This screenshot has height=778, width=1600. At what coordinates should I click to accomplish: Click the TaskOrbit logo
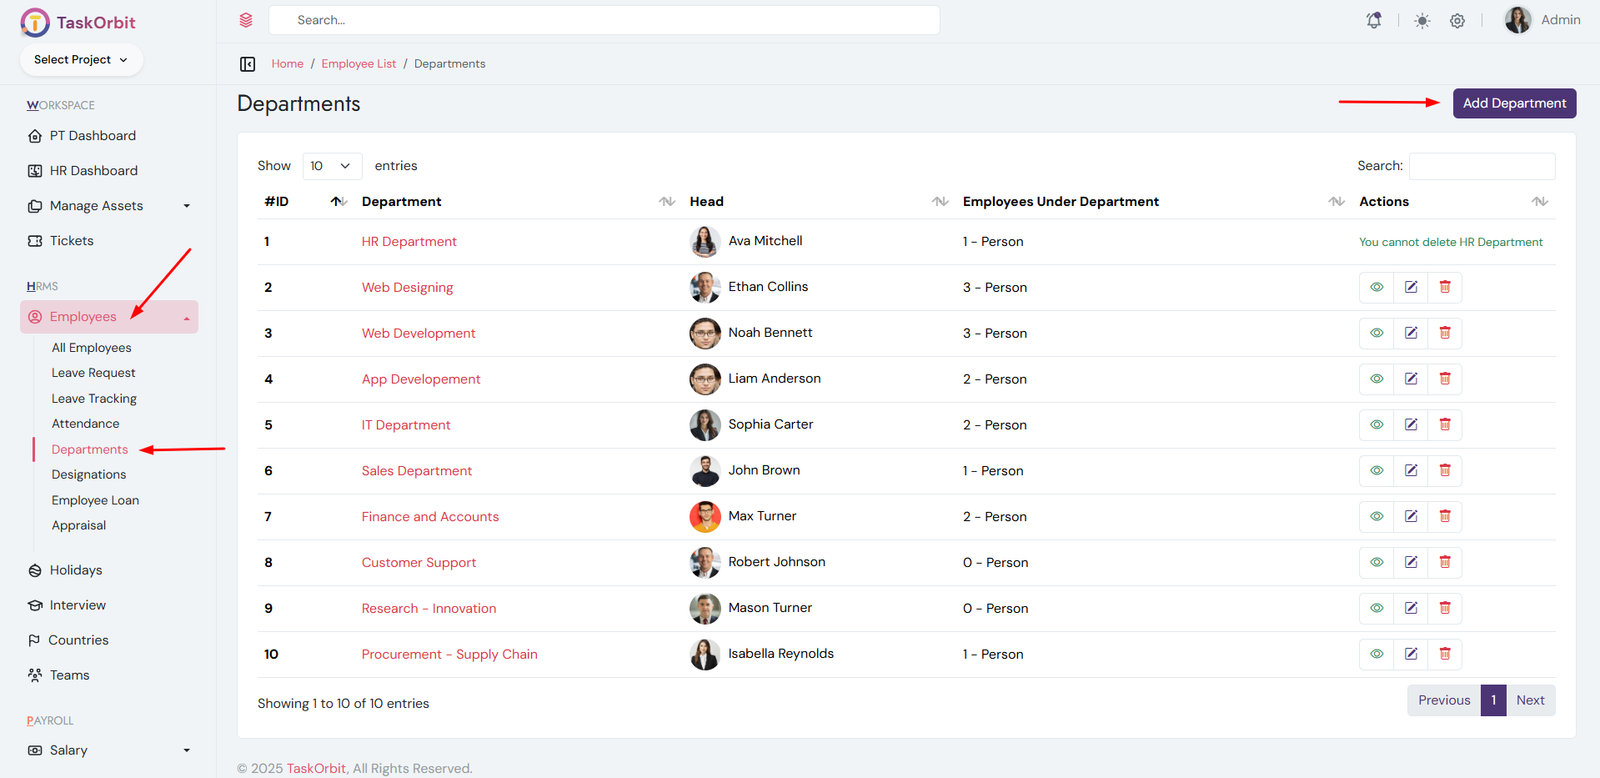click(x=78, y=22)
